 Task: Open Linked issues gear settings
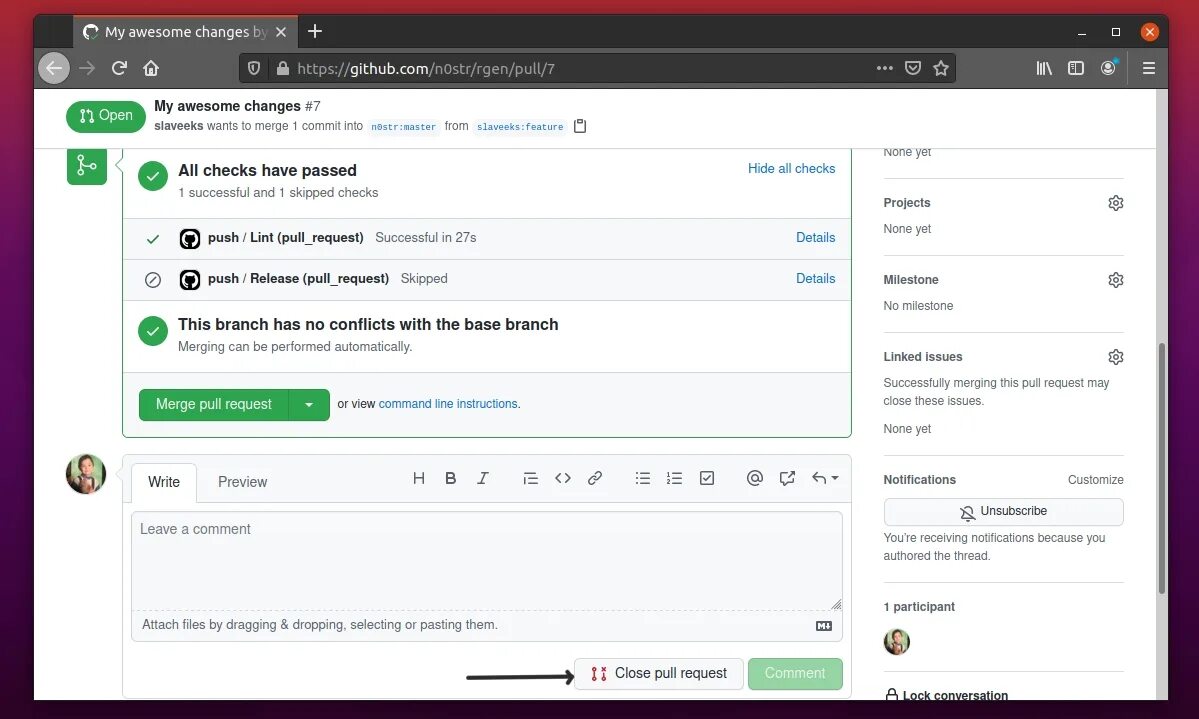1116,357
